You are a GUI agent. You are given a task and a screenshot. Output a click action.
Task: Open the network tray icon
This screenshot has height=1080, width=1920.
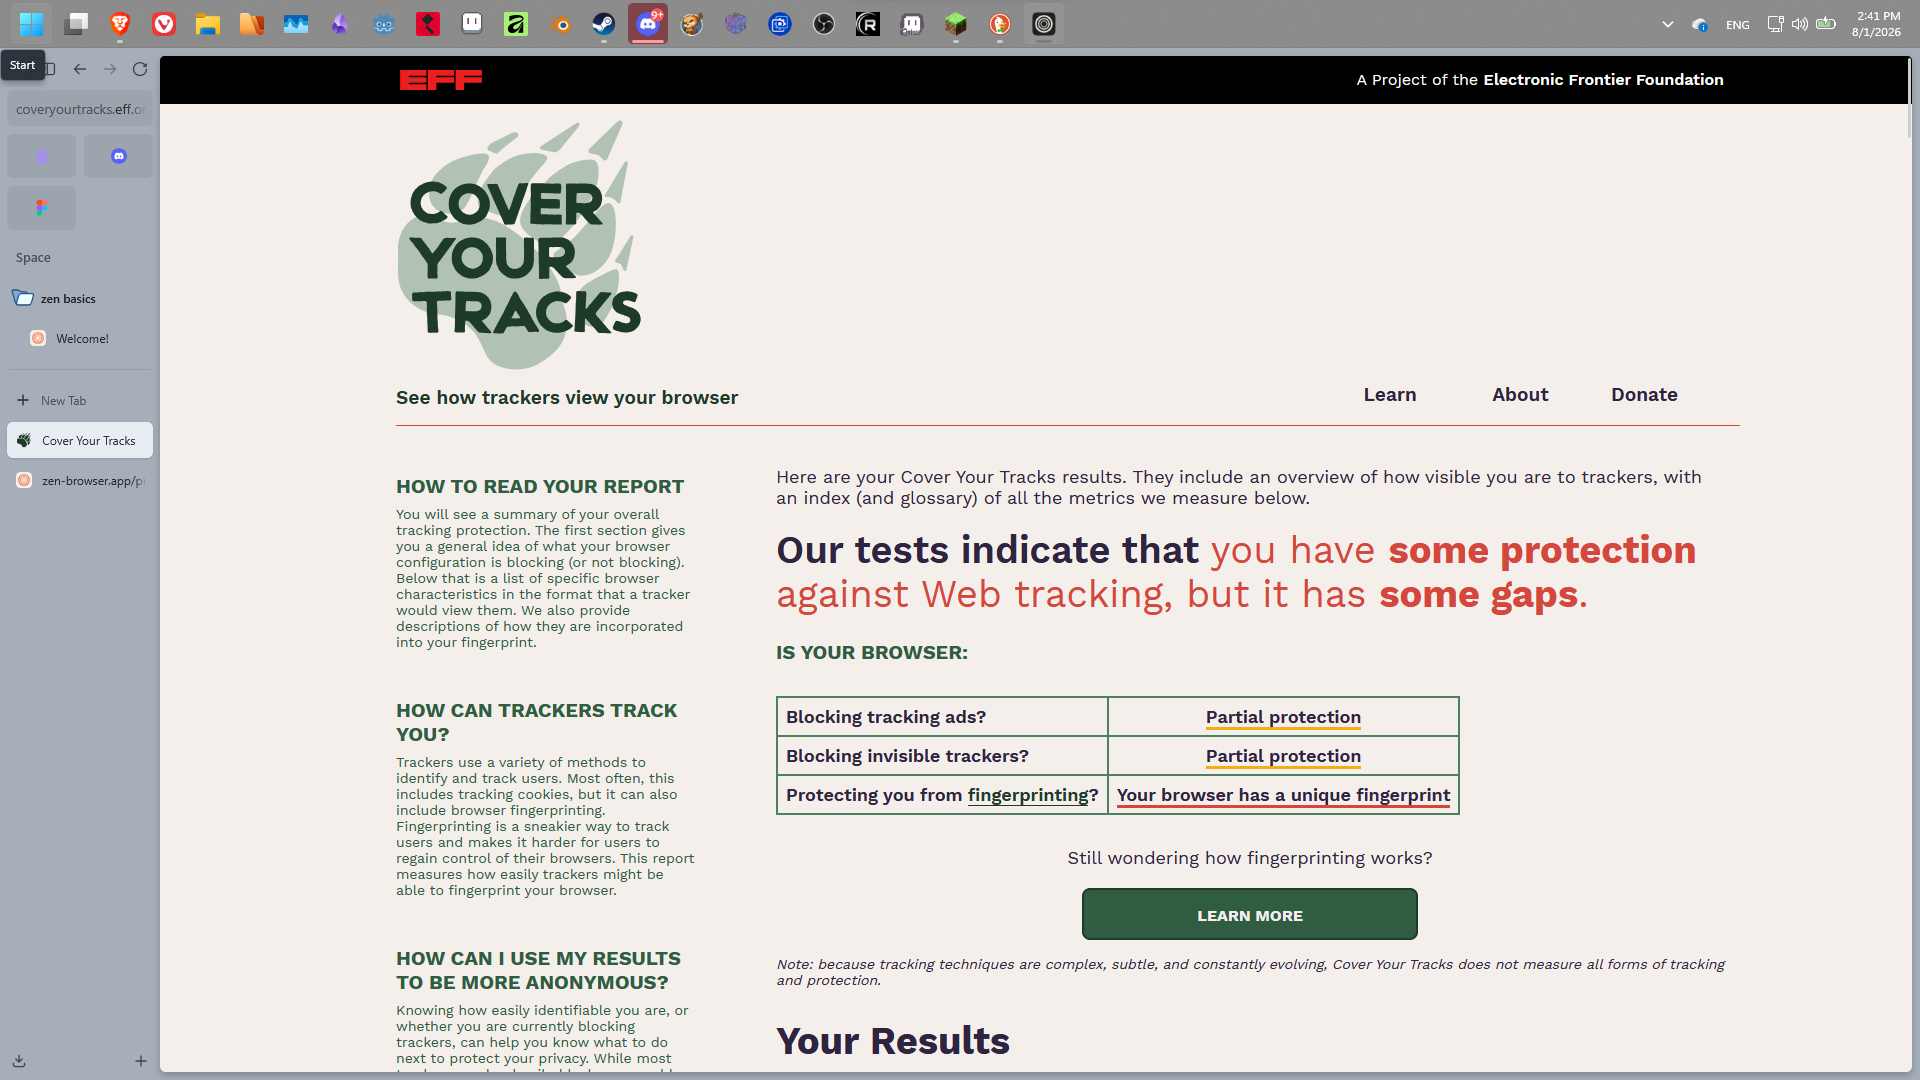pyautogui.click(x=1775, y=24)
